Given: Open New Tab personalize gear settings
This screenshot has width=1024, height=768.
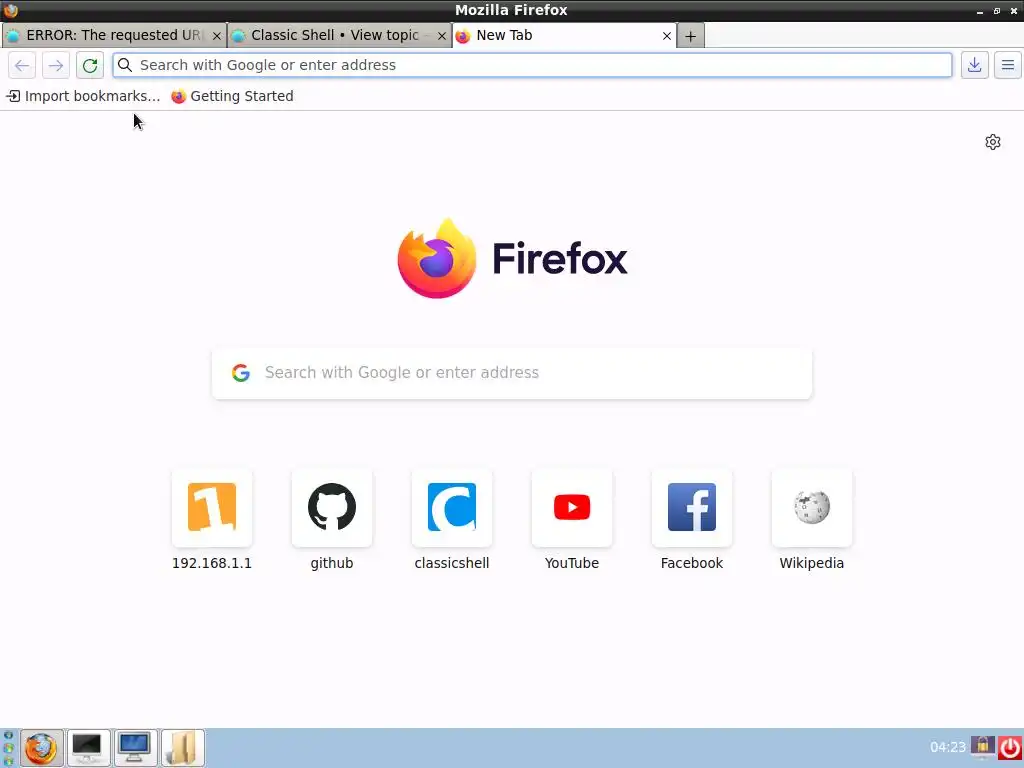Looking at the screenshot, I should click(x=993, y=142).
